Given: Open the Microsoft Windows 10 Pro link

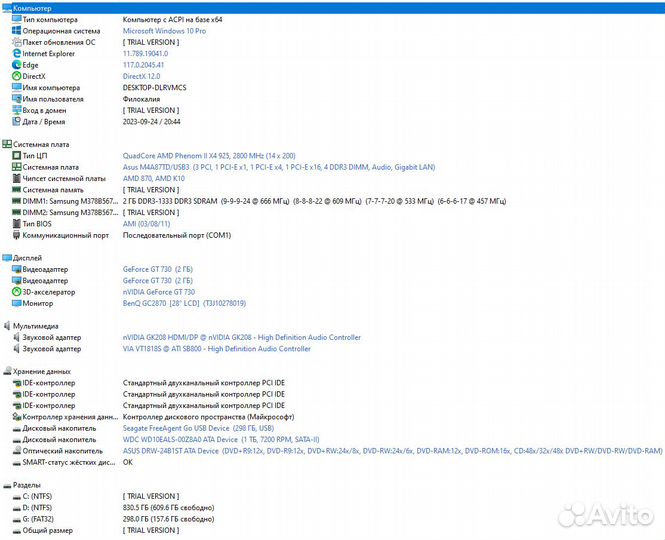Looking at the screenshot, I should tap(164, 31).
